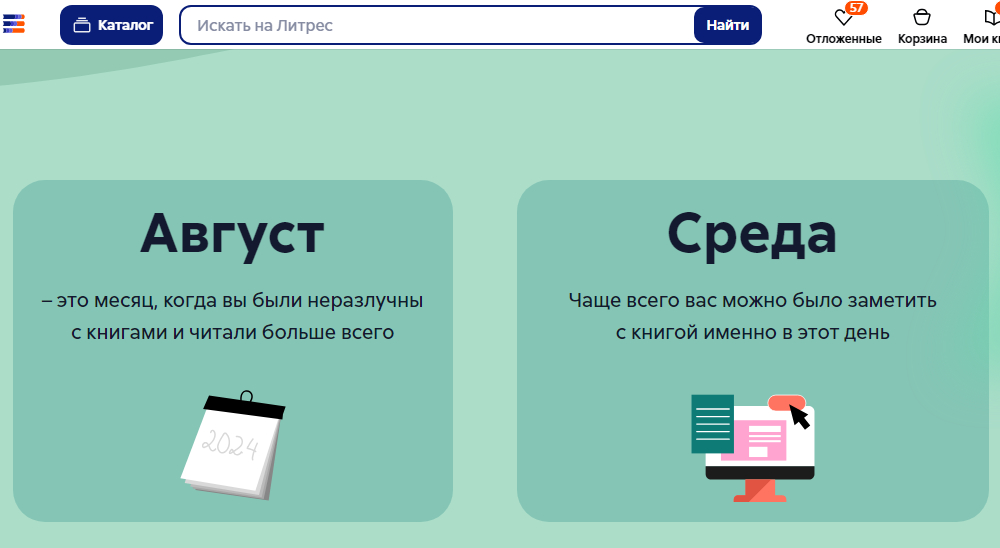1000x548 pixels.
Task: Focus the Искать на Литрес search field
Action: coord(437,25)
